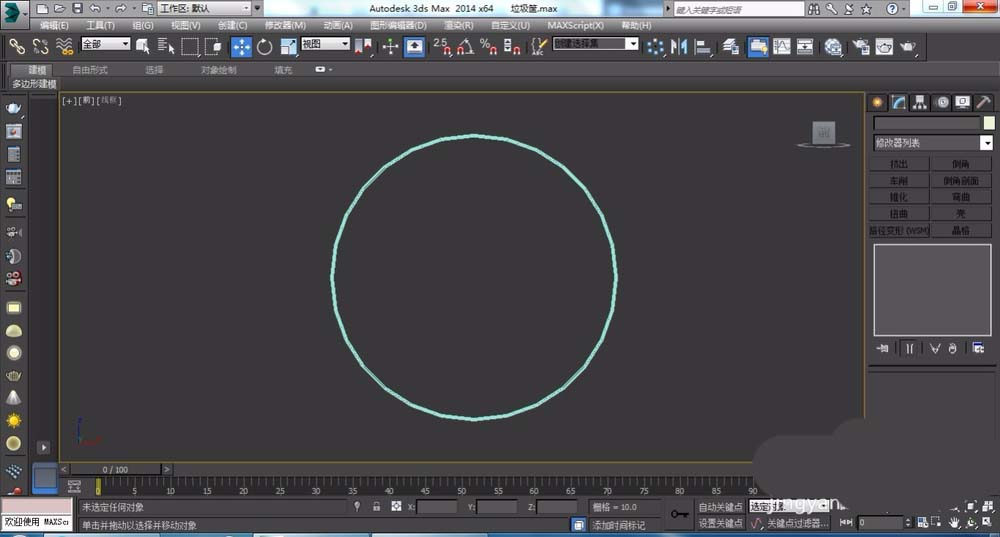The width and height of the screenshot is (1000, 537).
Task: Open the 修改器(M) menu
Action: point(285,25)
